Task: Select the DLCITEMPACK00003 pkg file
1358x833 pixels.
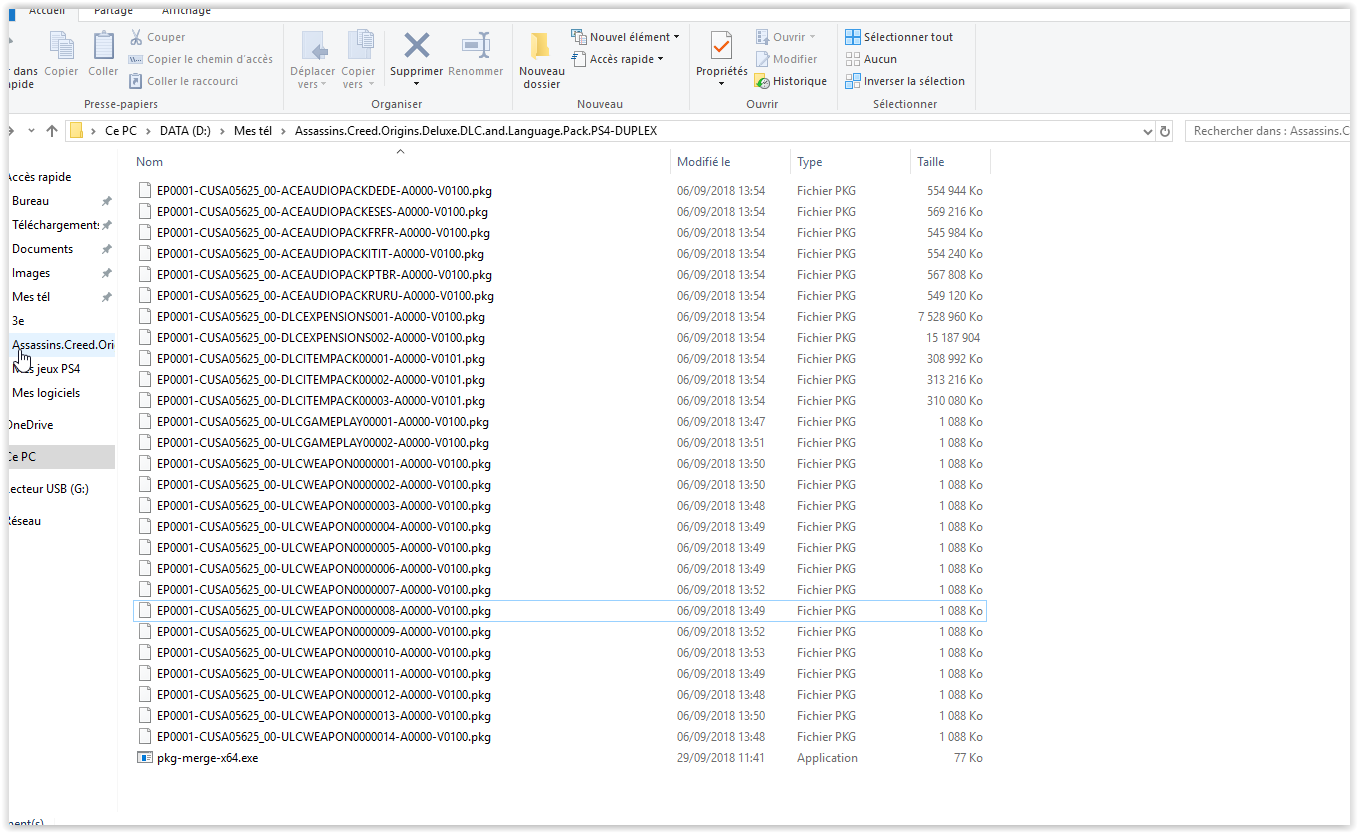Action: tap(320, 401)
